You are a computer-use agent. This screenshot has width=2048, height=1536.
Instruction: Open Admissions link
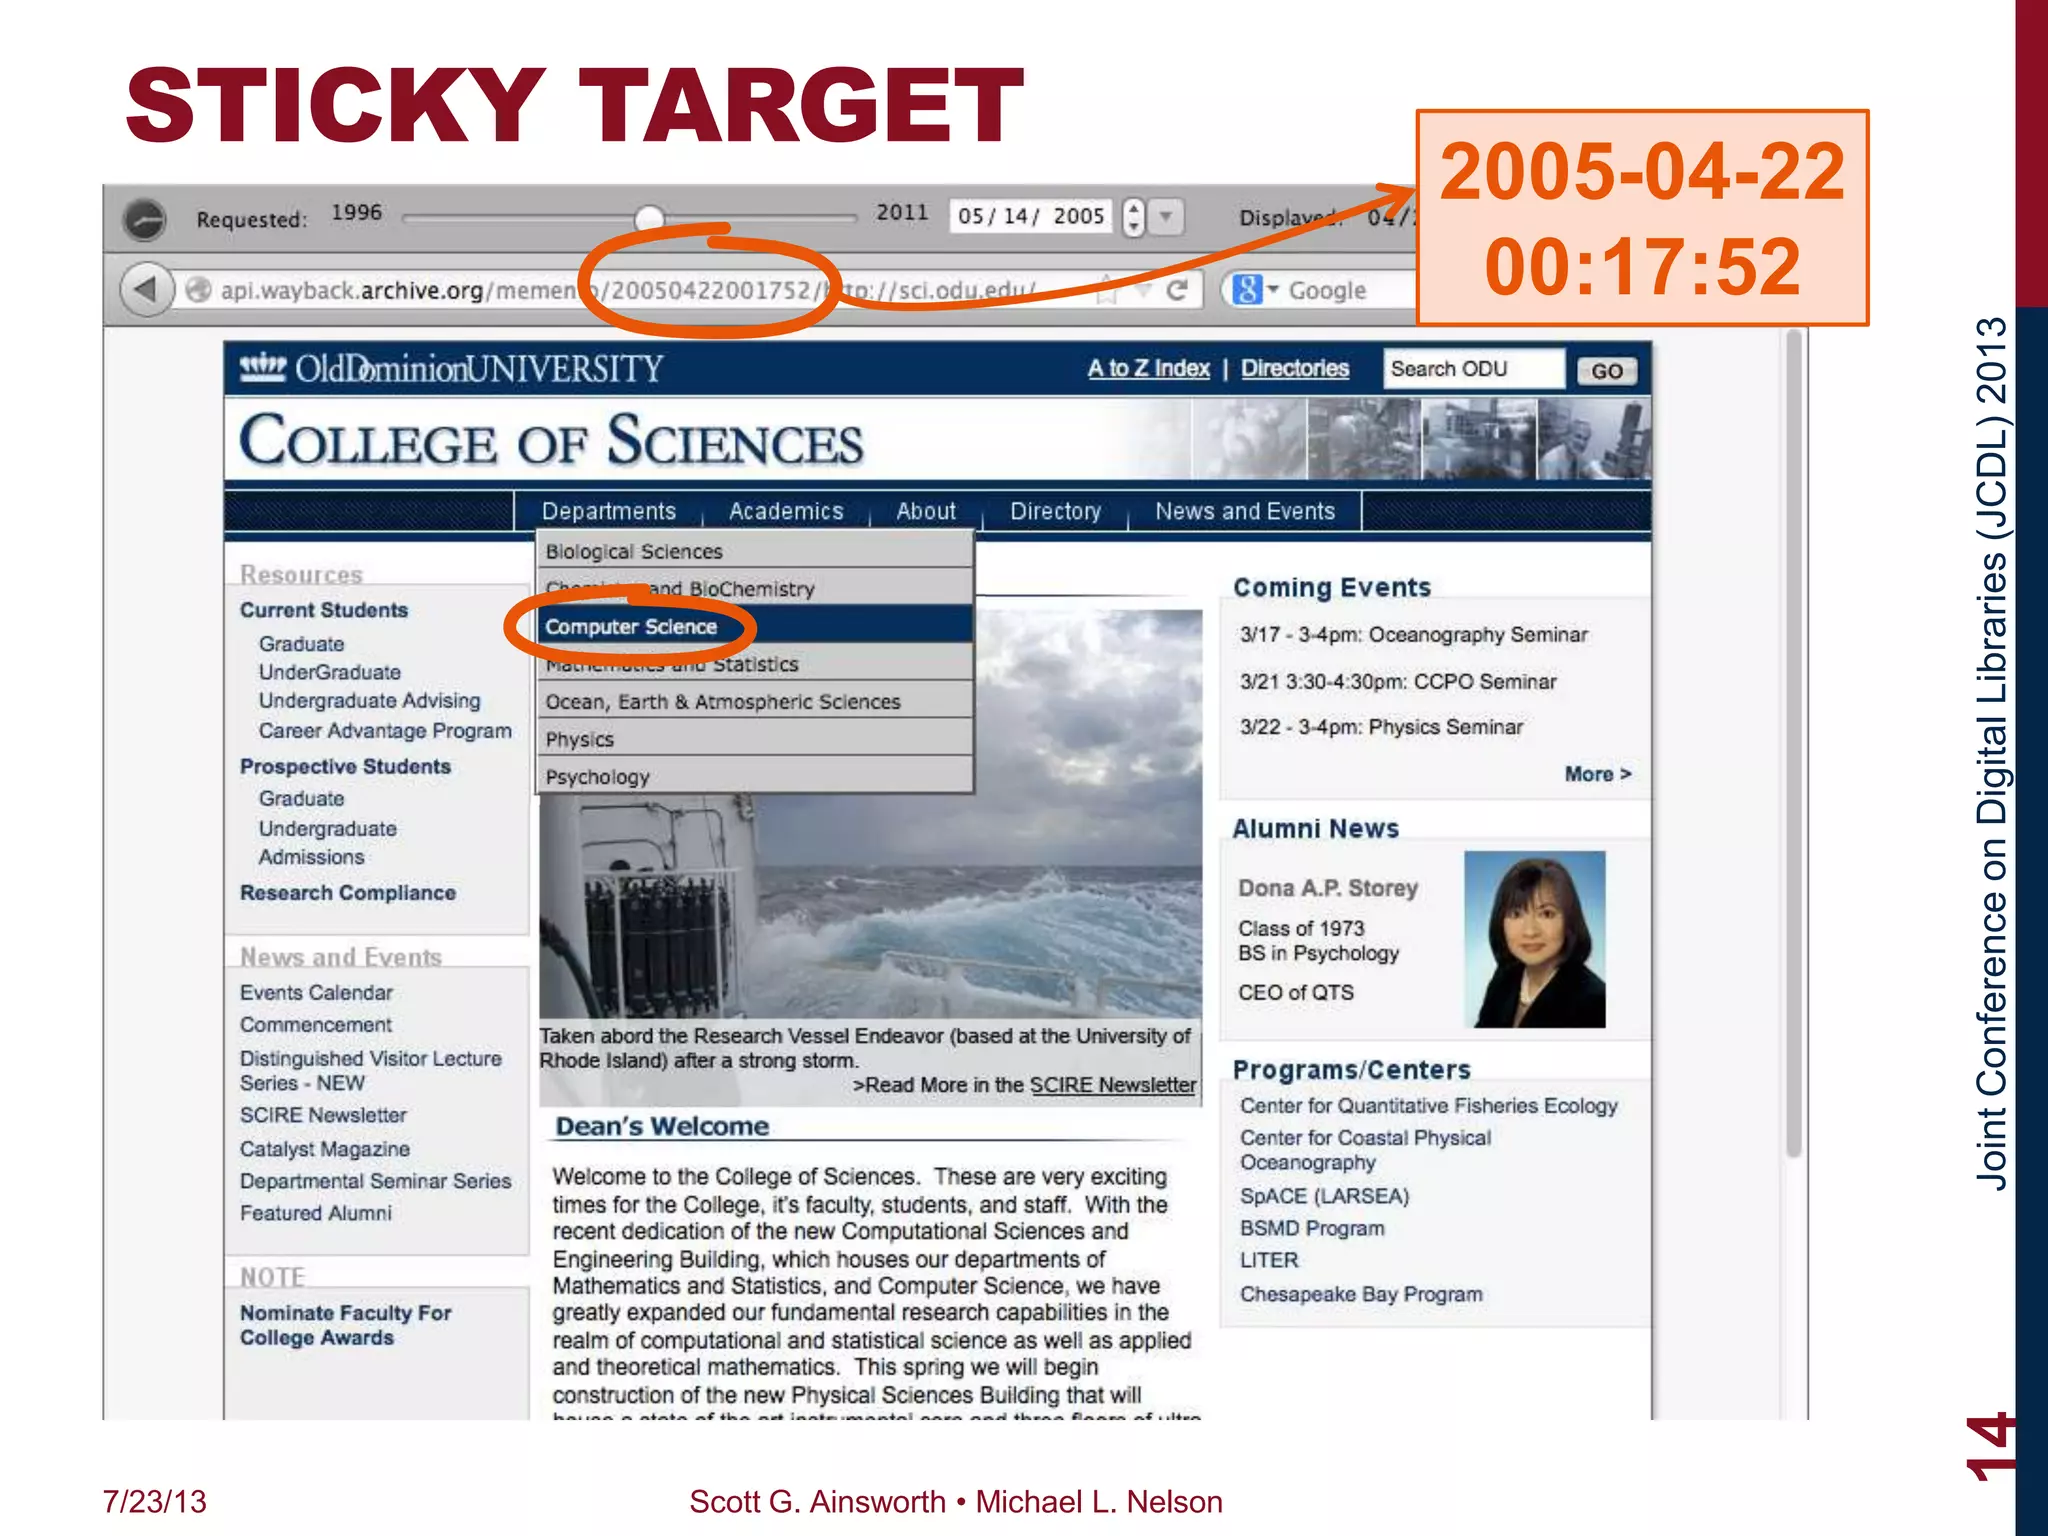[x=311, y=857]
